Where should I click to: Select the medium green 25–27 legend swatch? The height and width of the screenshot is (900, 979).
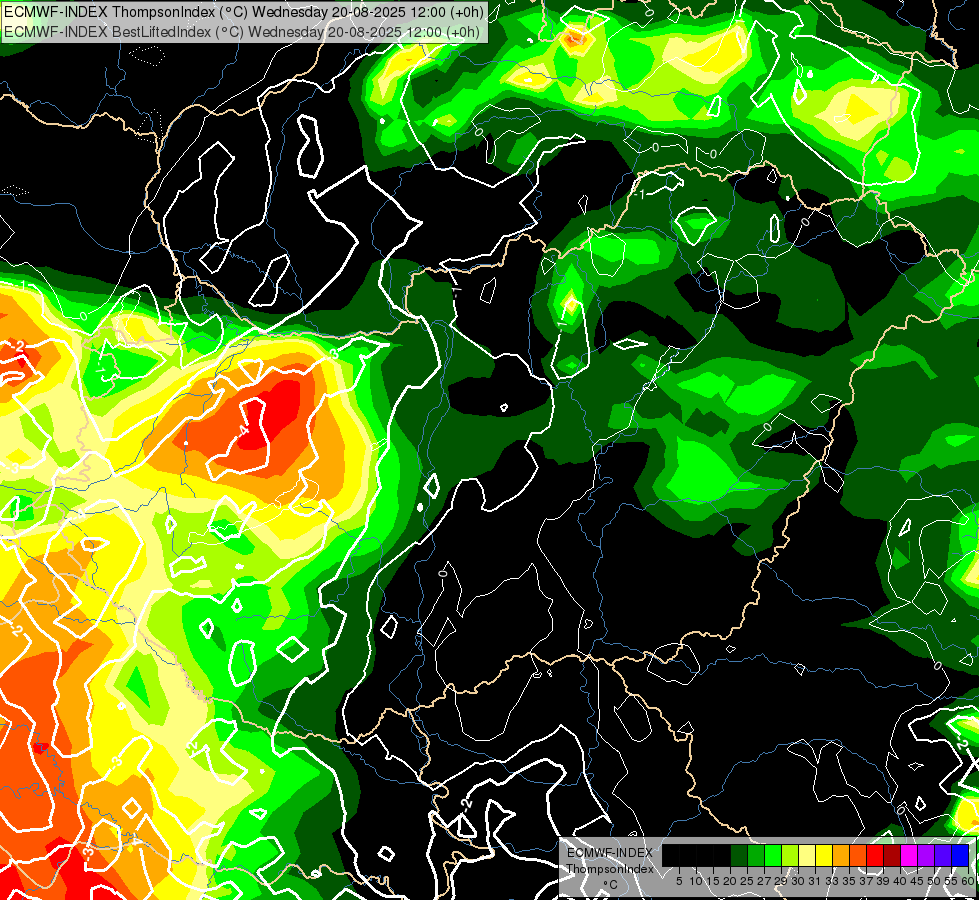point(756,855)
